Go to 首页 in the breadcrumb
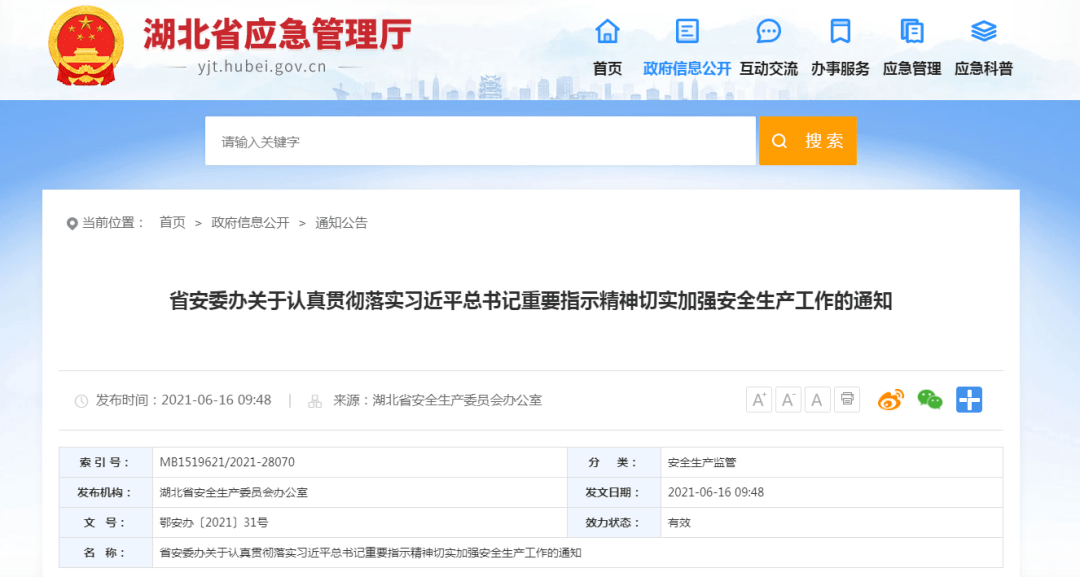This screenshot has width=1080, height=577. pyautogui.click(x=172, y=223)
